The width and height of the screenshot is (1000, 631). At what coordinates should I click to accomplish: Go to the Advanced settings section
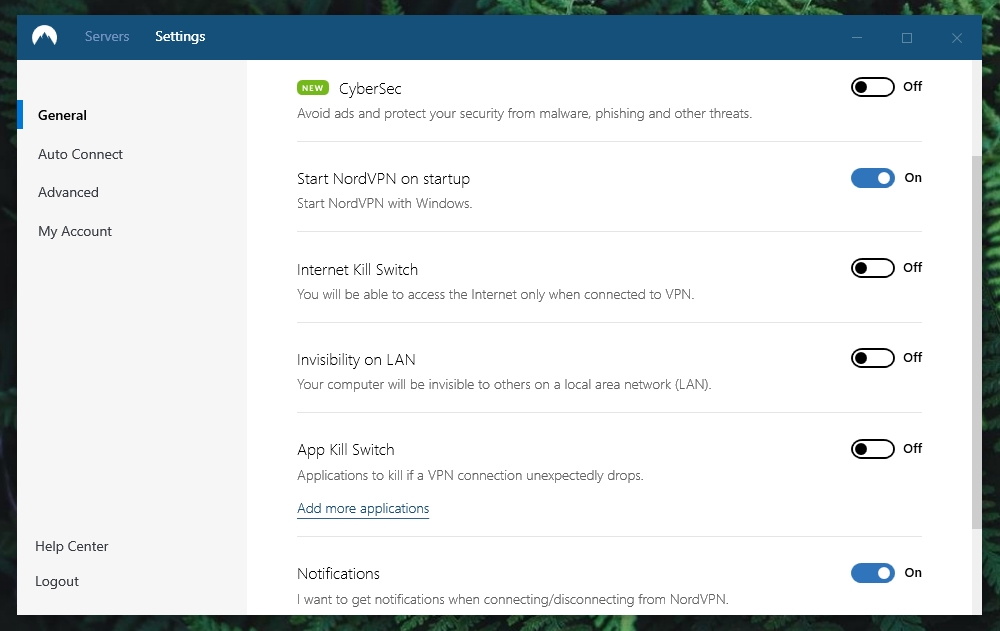68,193
